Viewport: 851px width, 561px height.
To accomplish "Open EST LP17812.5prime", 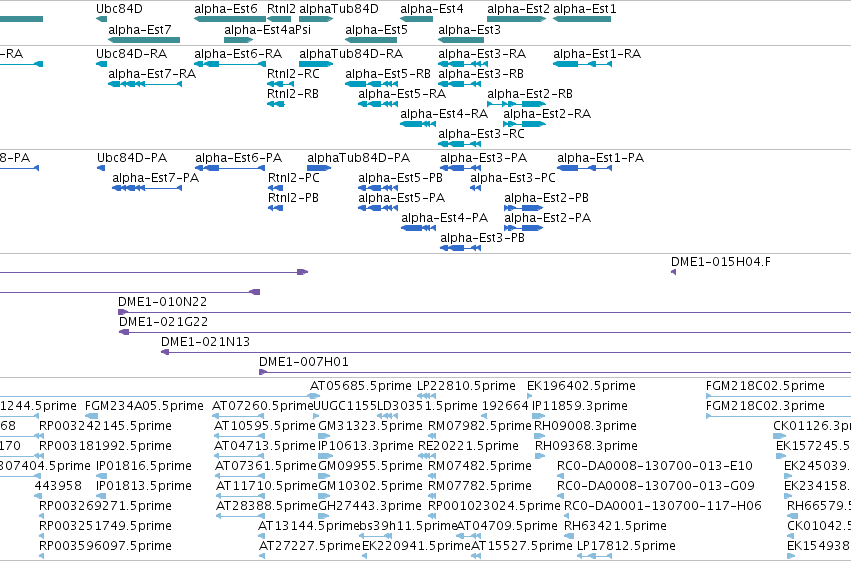I will pyautogui.click(x=626, y=546).
